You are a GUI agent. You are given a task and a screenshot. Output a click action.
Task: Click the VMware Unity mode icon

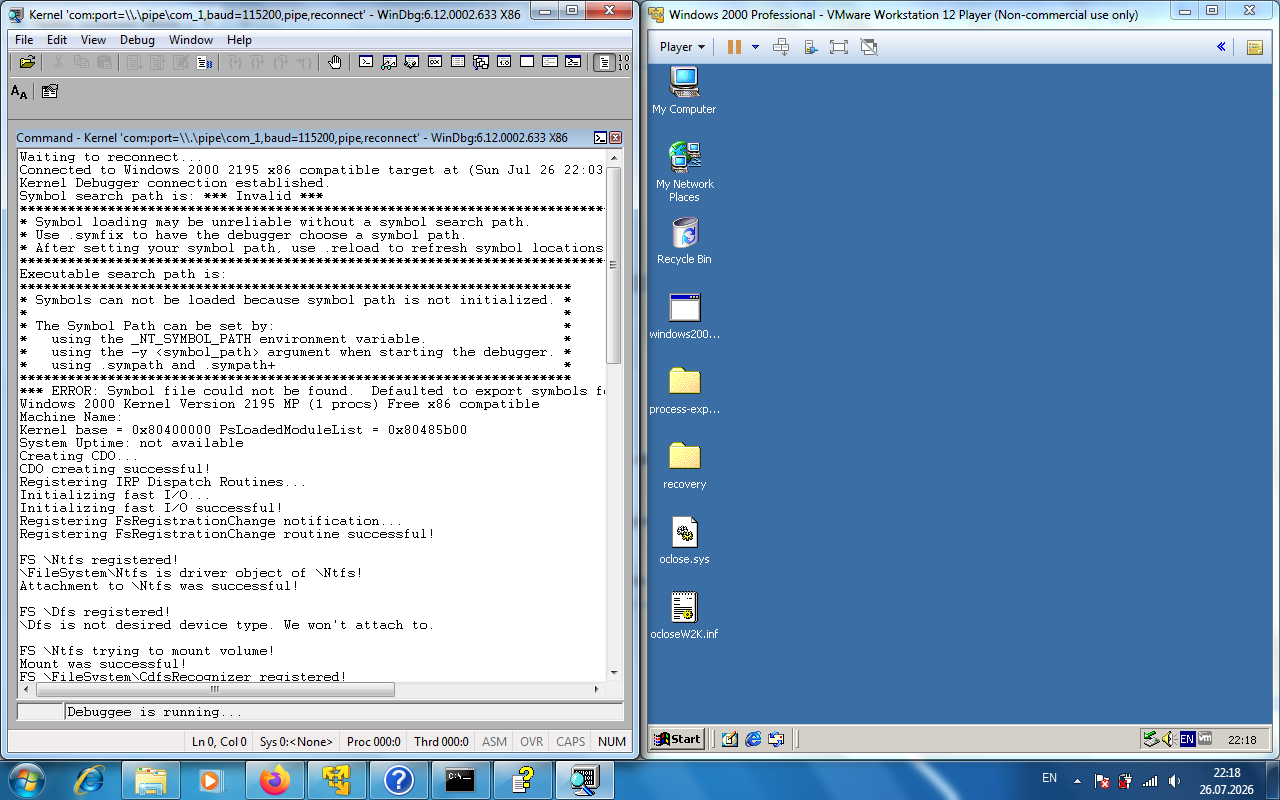[x=868, y=47]
